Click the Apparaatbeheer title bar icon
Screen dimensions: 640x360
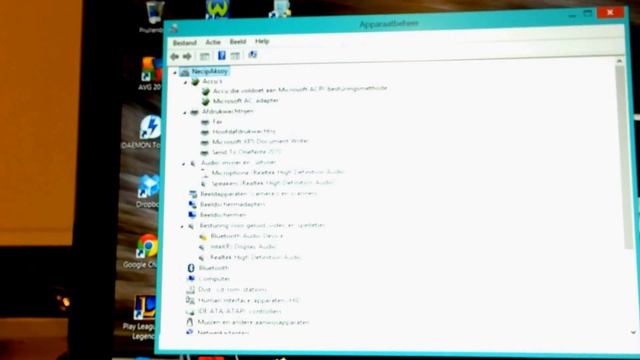(x=174, y=28)
